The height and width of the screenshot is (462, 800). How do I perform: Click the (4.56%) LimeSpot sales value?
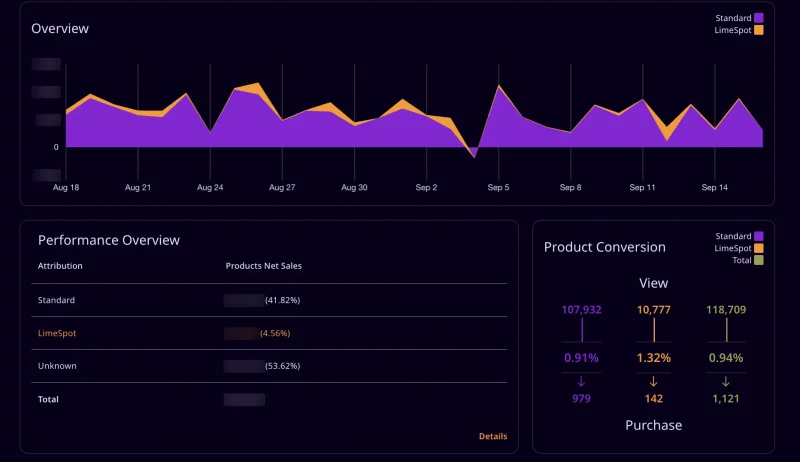tap(275, 333)
